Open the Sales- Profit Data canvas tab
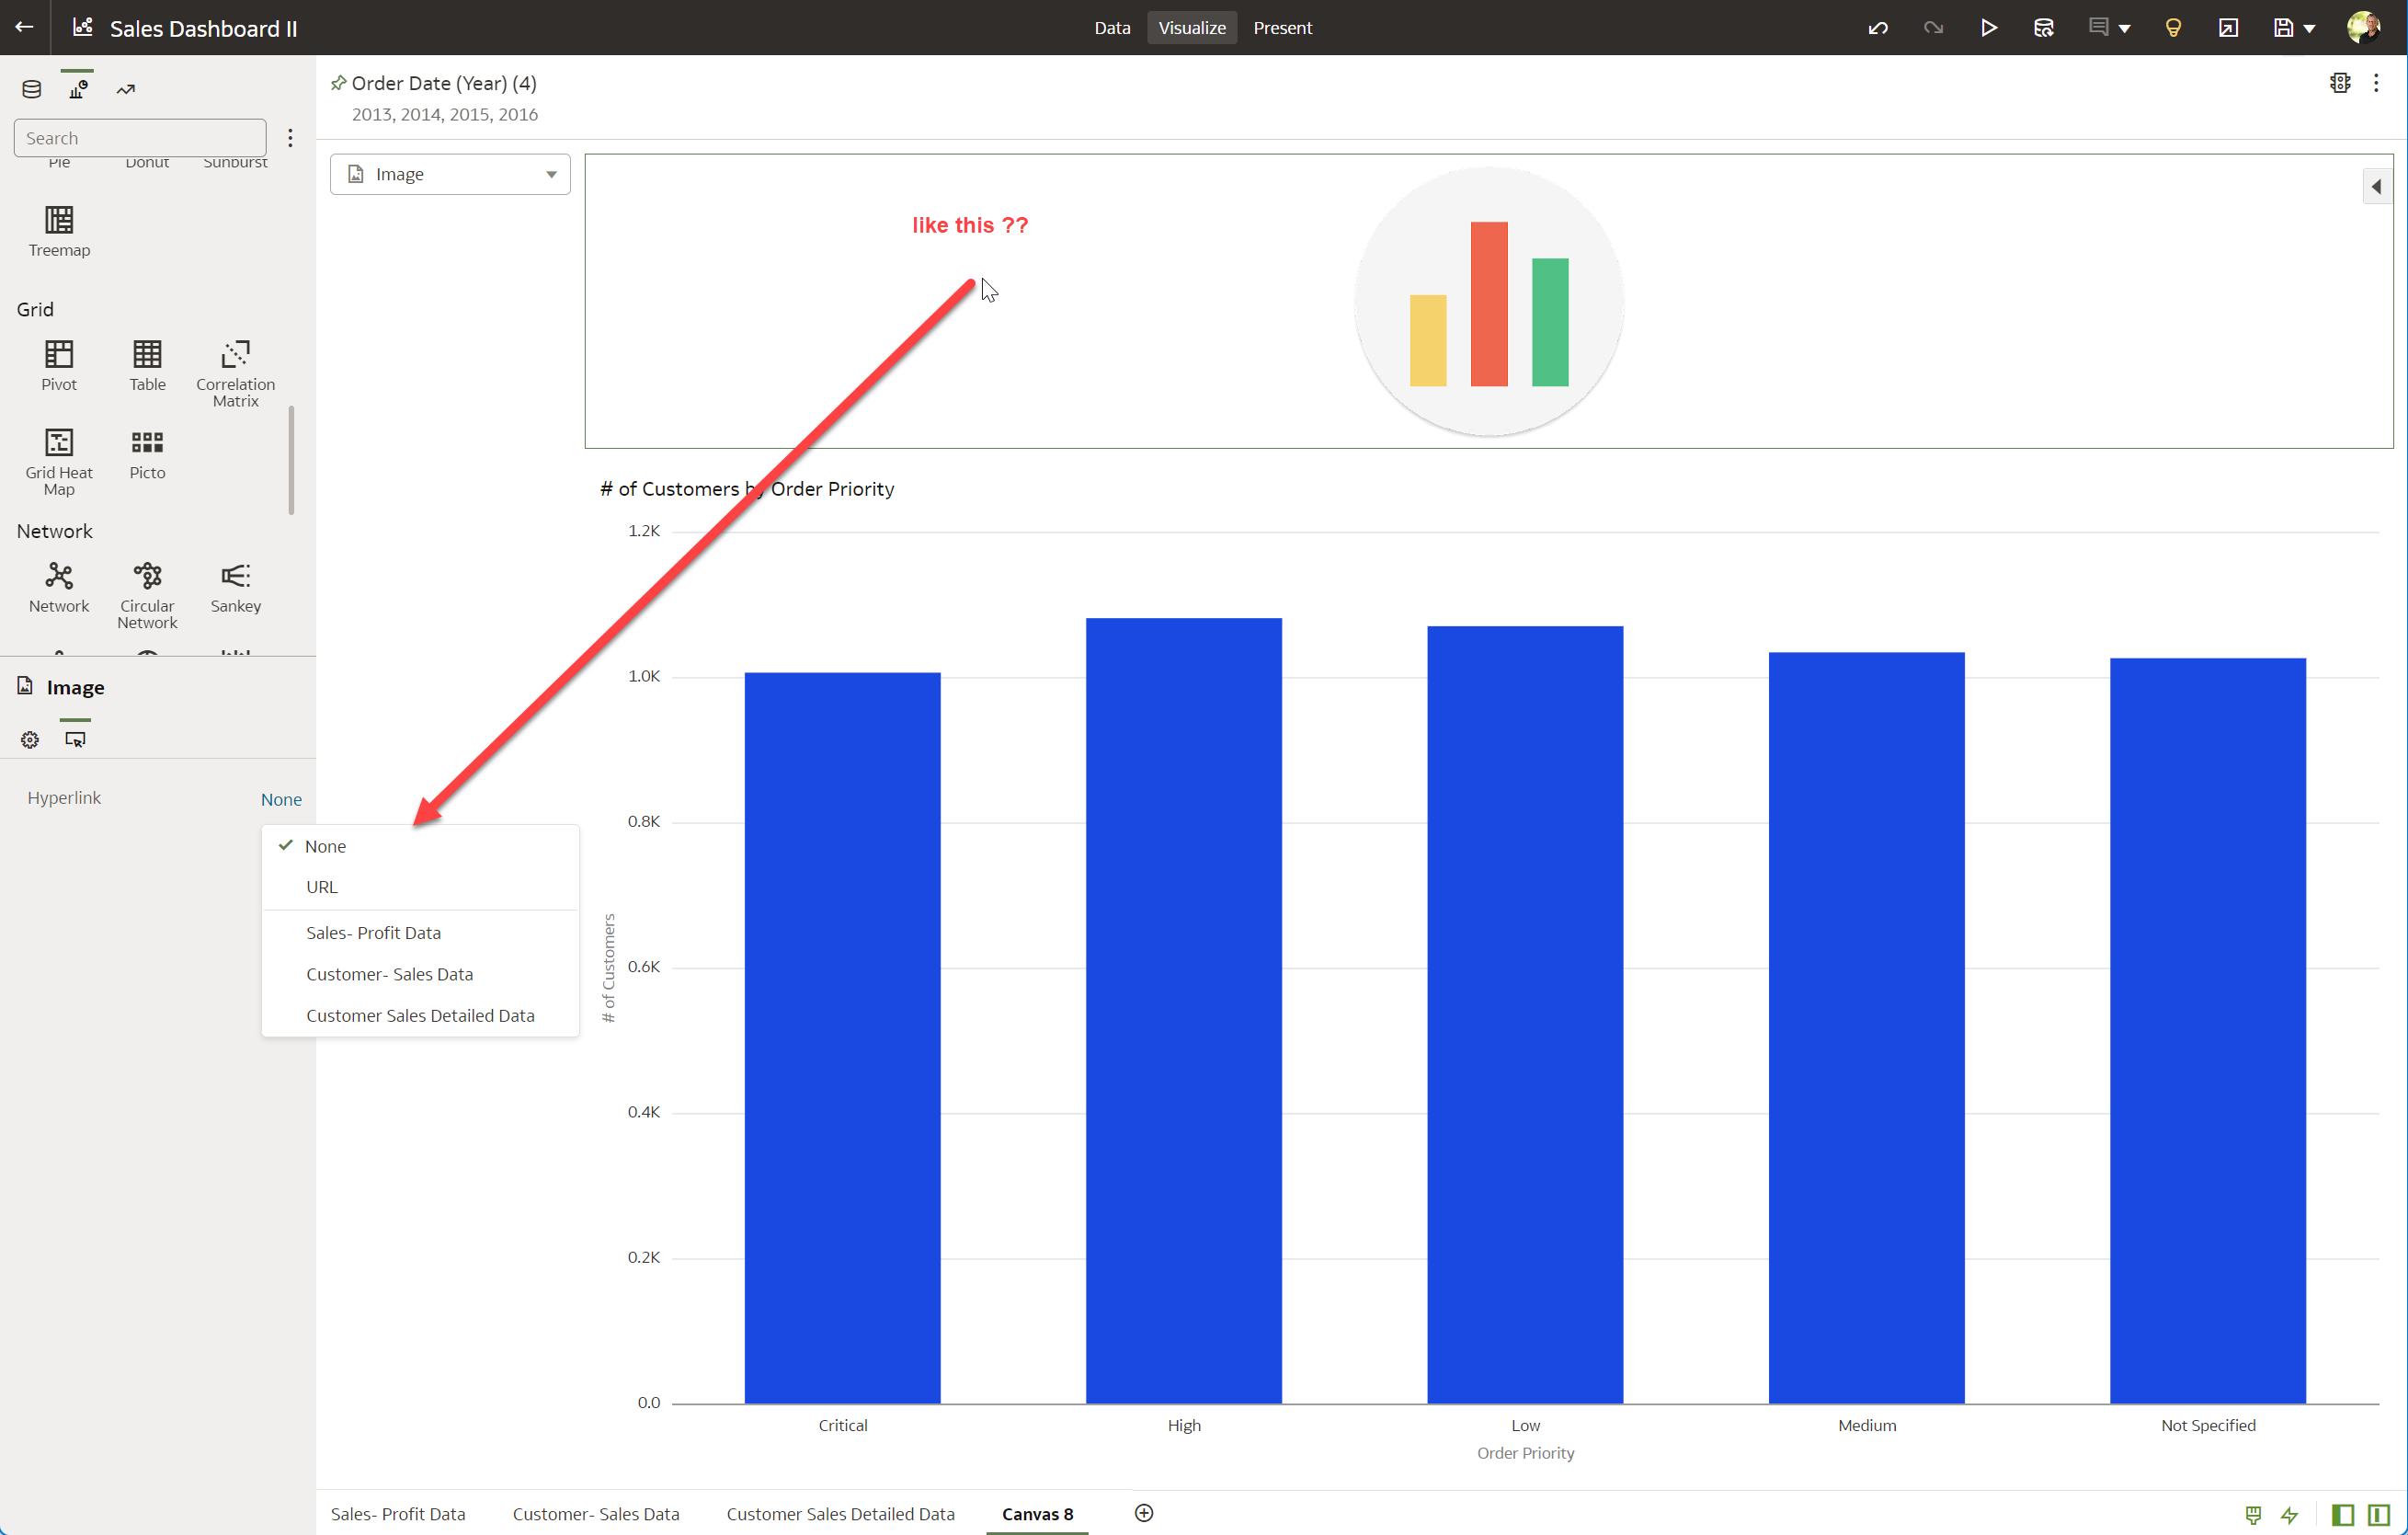The image size is (2408, 1535). point(398,1514)
